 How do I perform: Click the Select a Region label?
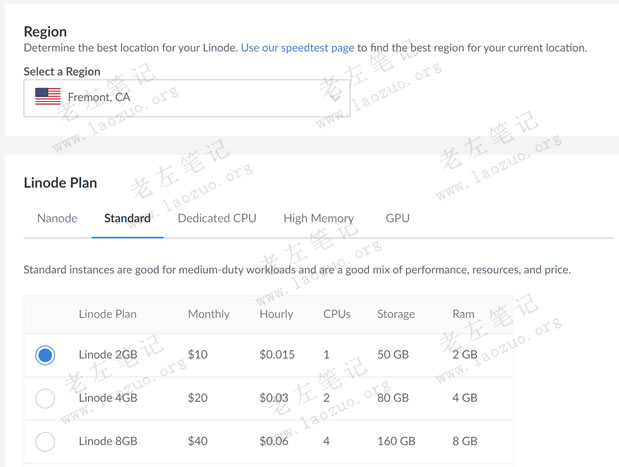(62, 71)
